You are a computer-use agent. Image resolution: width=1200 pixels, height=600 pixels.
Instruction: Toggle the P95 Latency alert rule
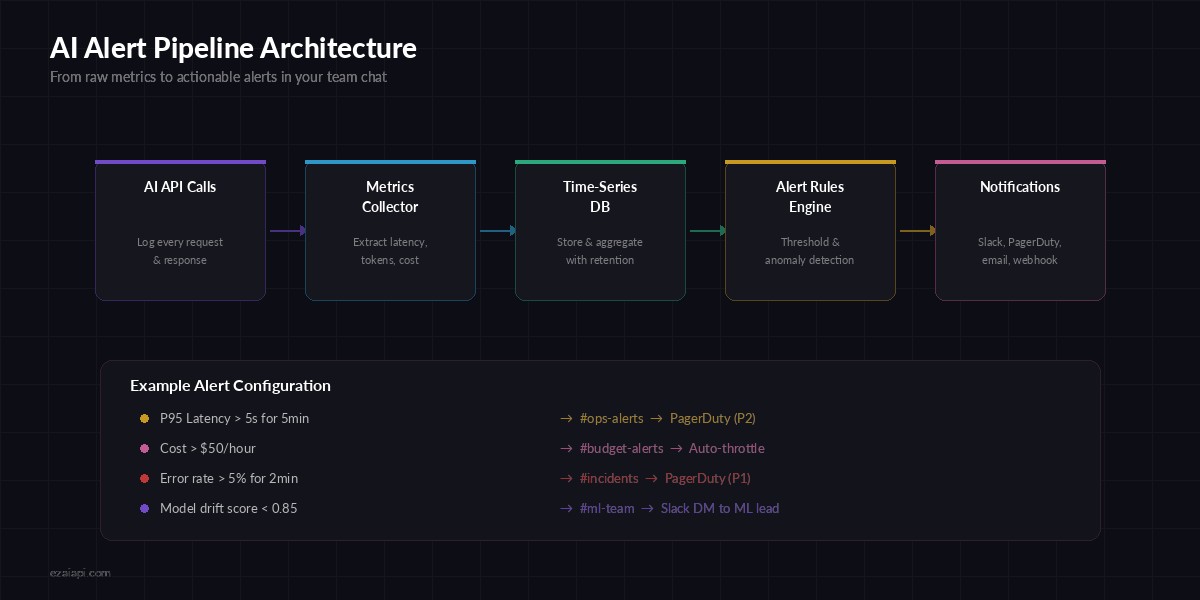pos(234,418)
